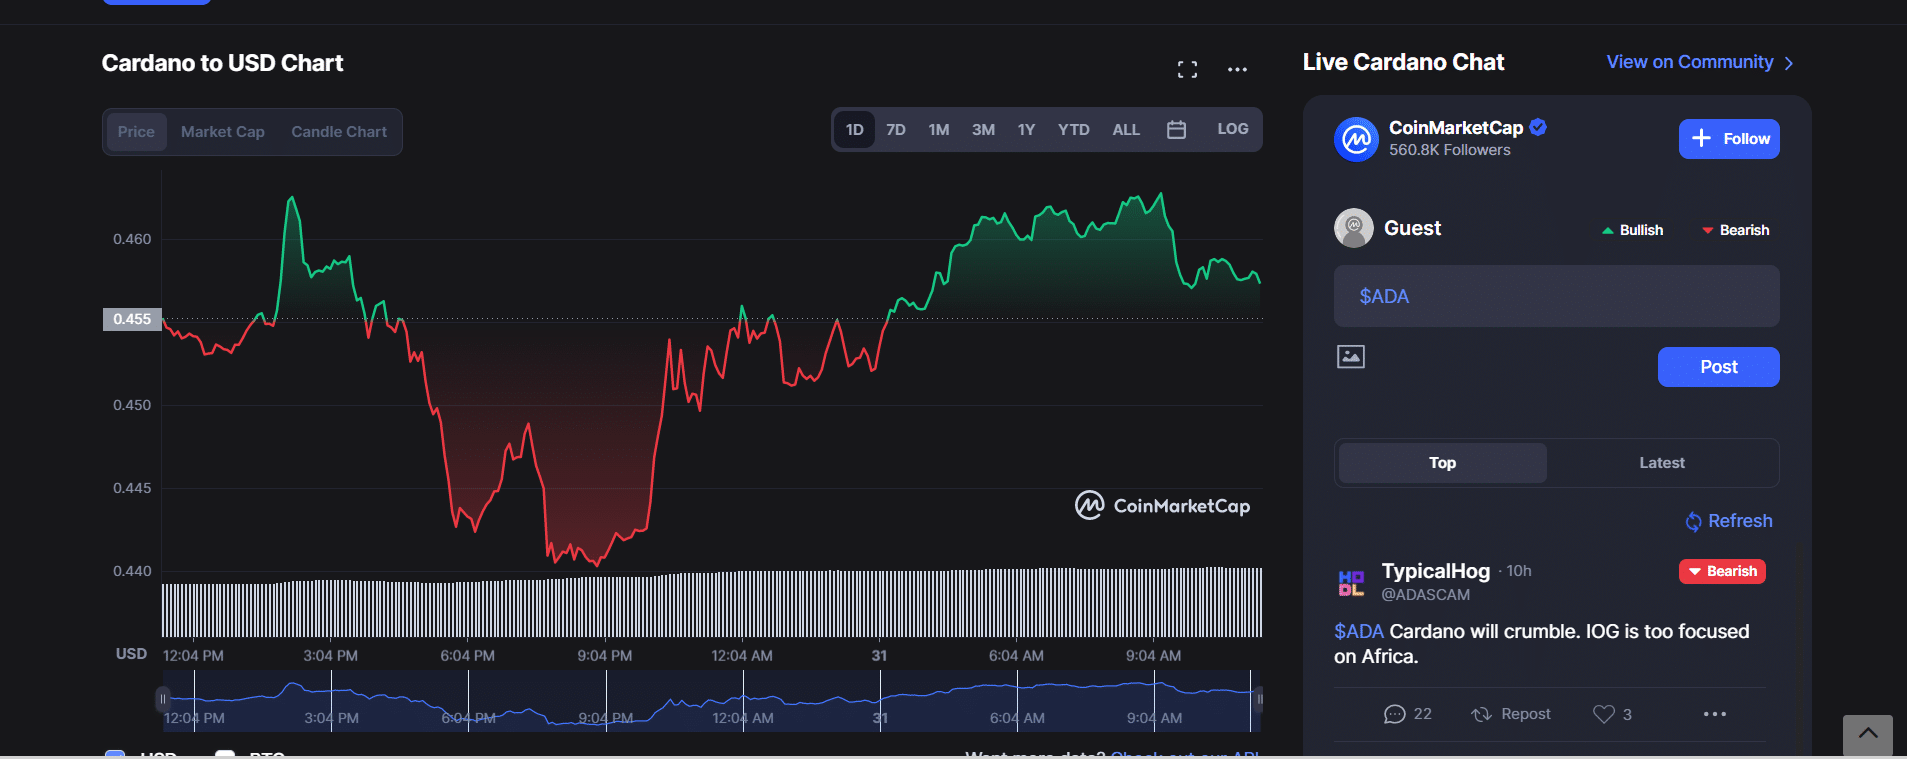Click the right handle of the range slider
1907x759 pixels.
tap(1259, 699)
